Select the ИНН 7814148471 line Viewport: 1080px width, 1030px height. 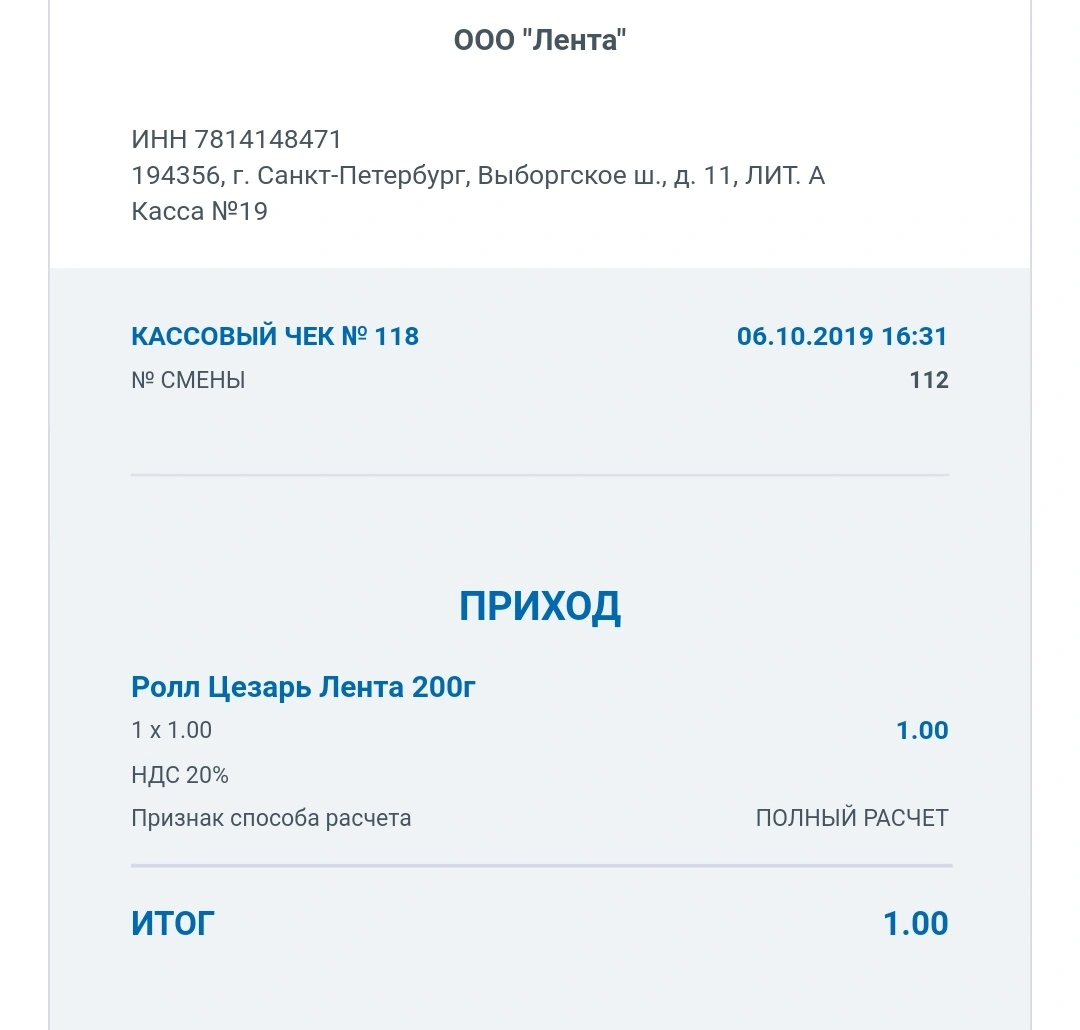pos(236,139)
